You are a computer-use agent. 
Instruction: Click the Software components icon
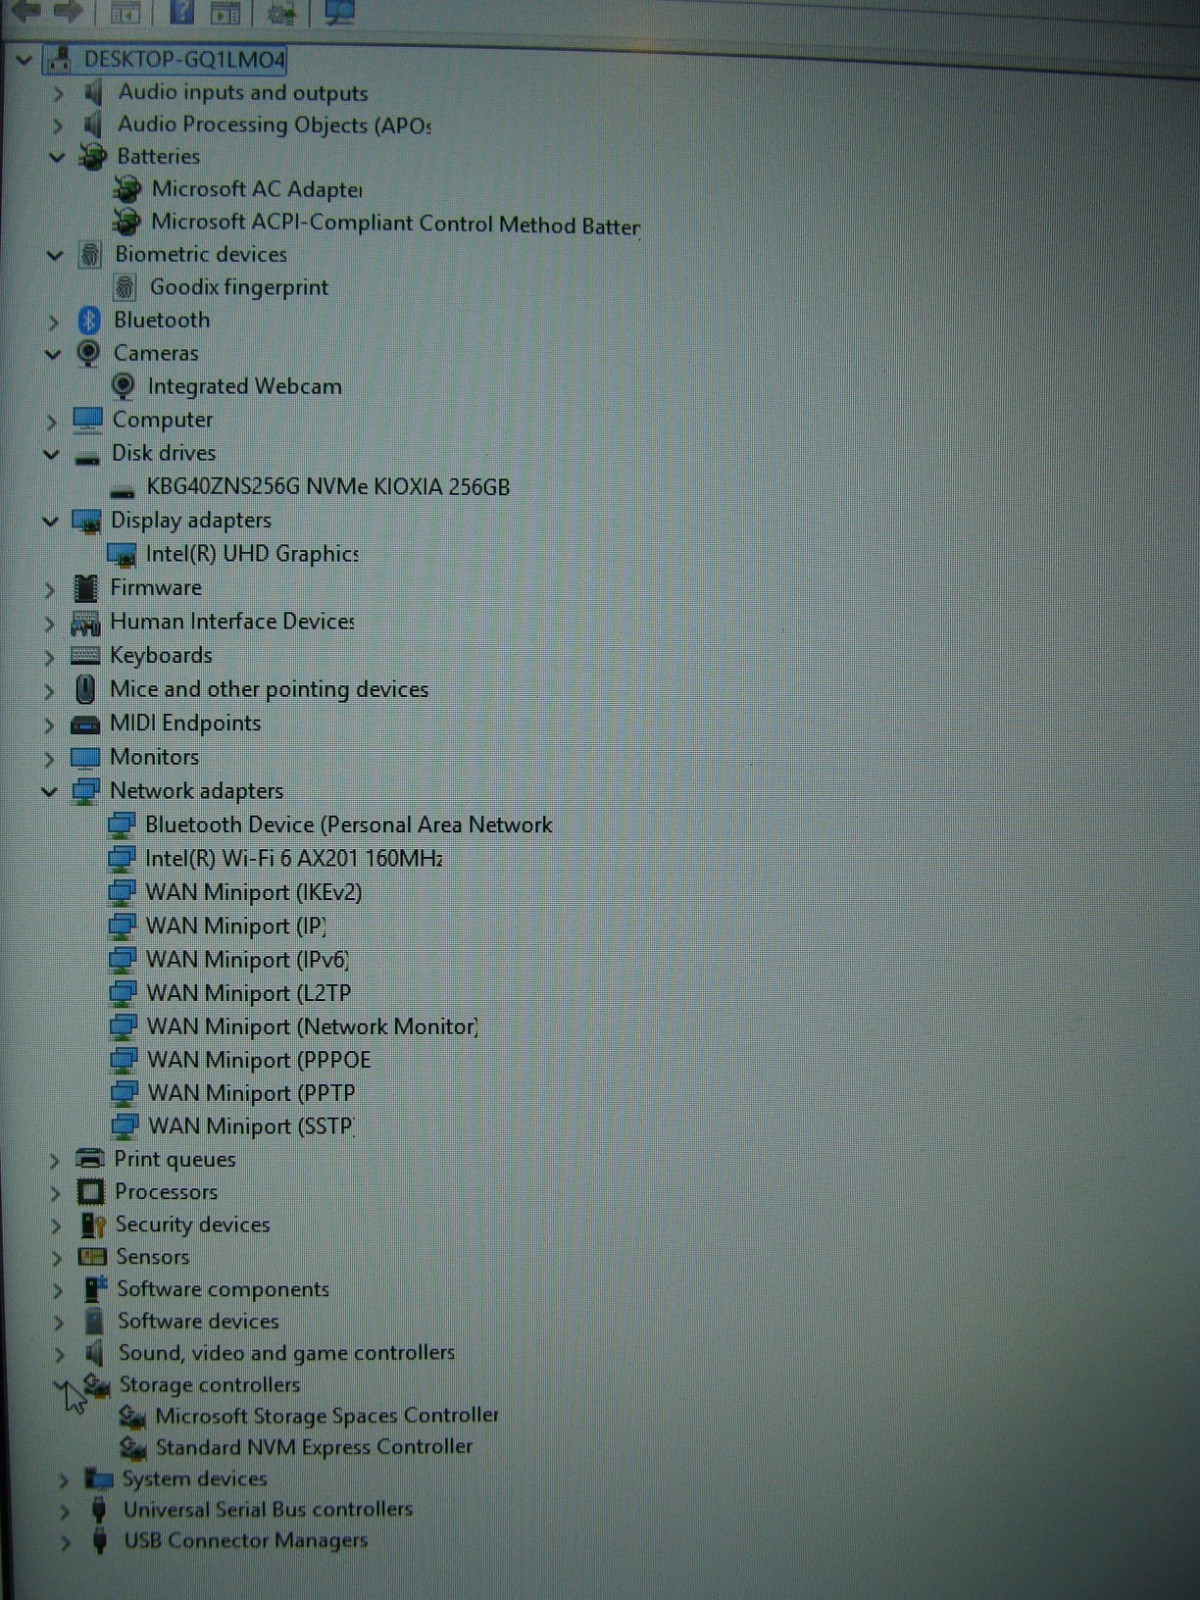pyautogui.click(x=95, y=1289)
